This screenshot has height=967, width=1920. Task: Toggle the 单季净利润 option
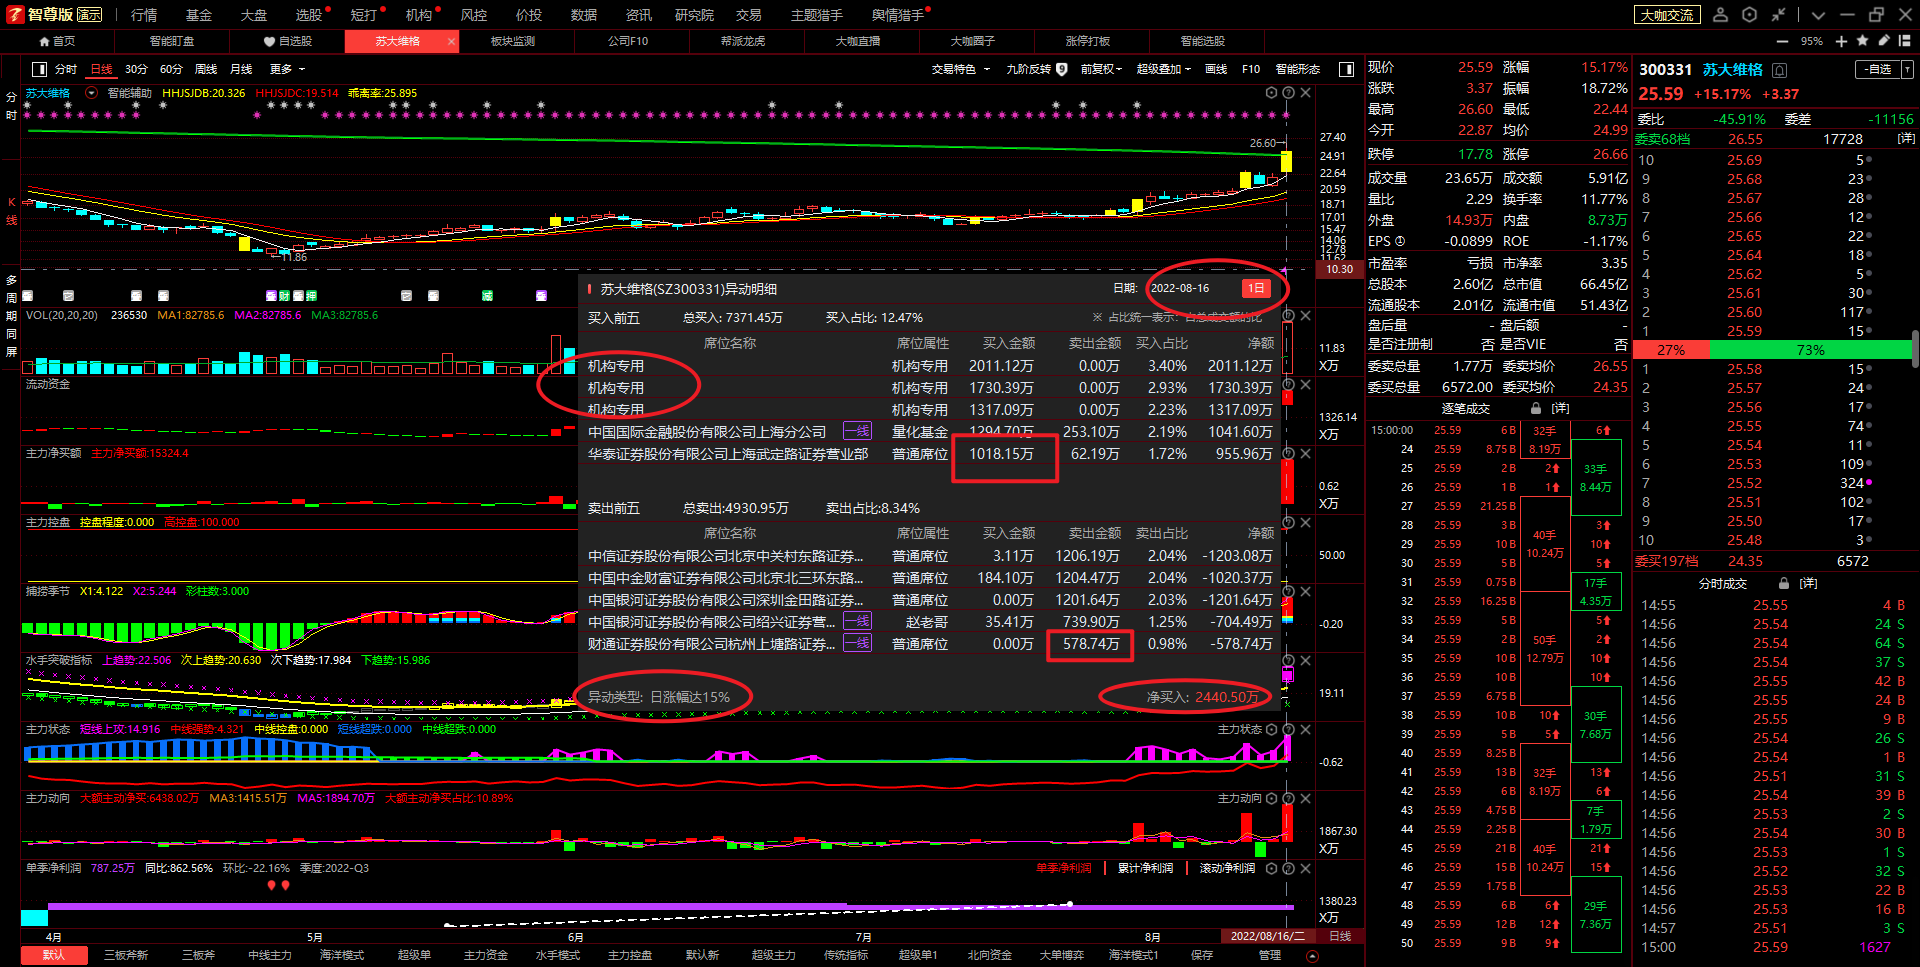click(1064, 868)
